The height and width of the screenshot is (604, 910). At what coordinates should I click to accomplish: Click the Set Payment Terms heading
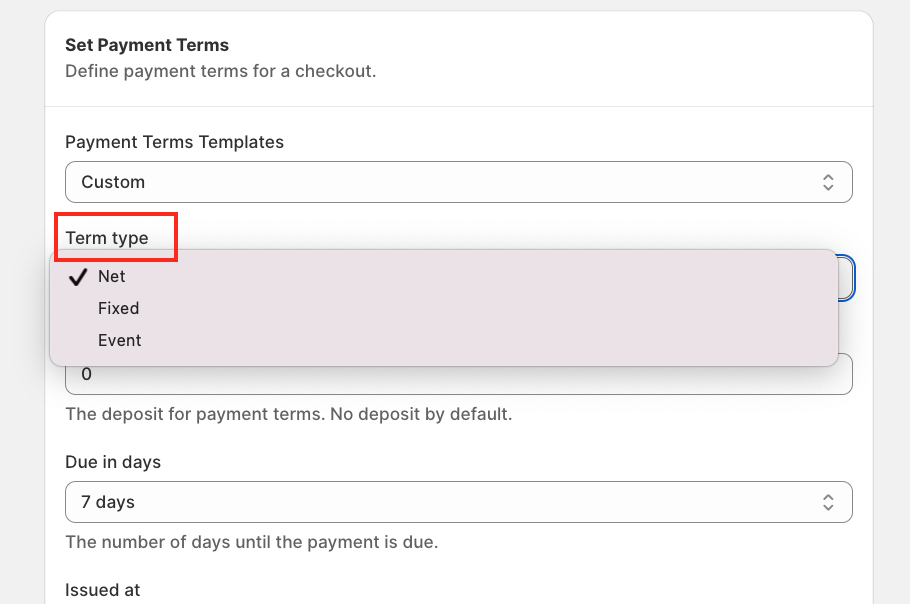click(x=147, y=45)
